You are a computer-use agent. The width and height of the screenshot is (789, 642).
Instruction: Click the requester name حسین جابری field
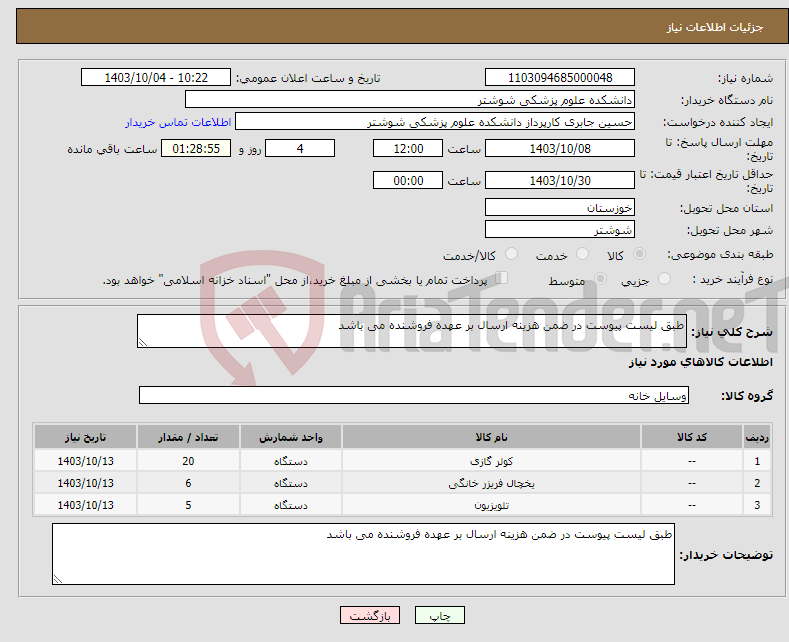(435, 121)
